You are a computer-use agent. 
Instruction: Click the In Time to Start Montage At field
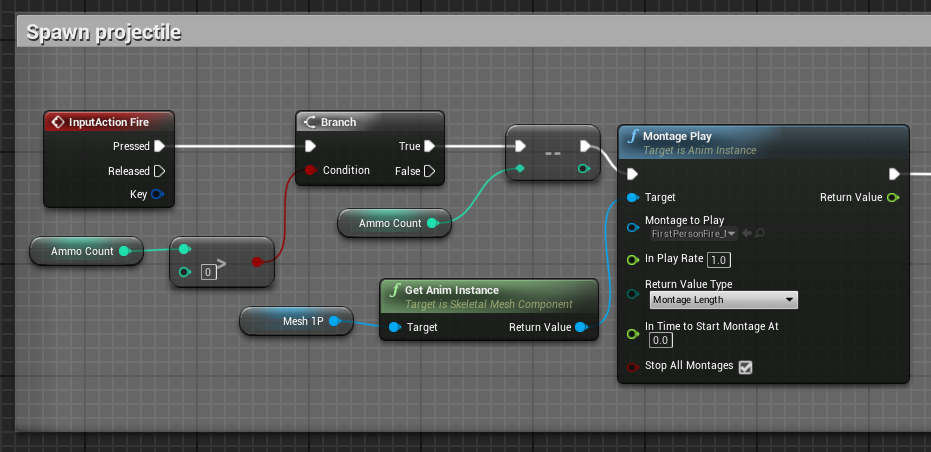(660, 341)
